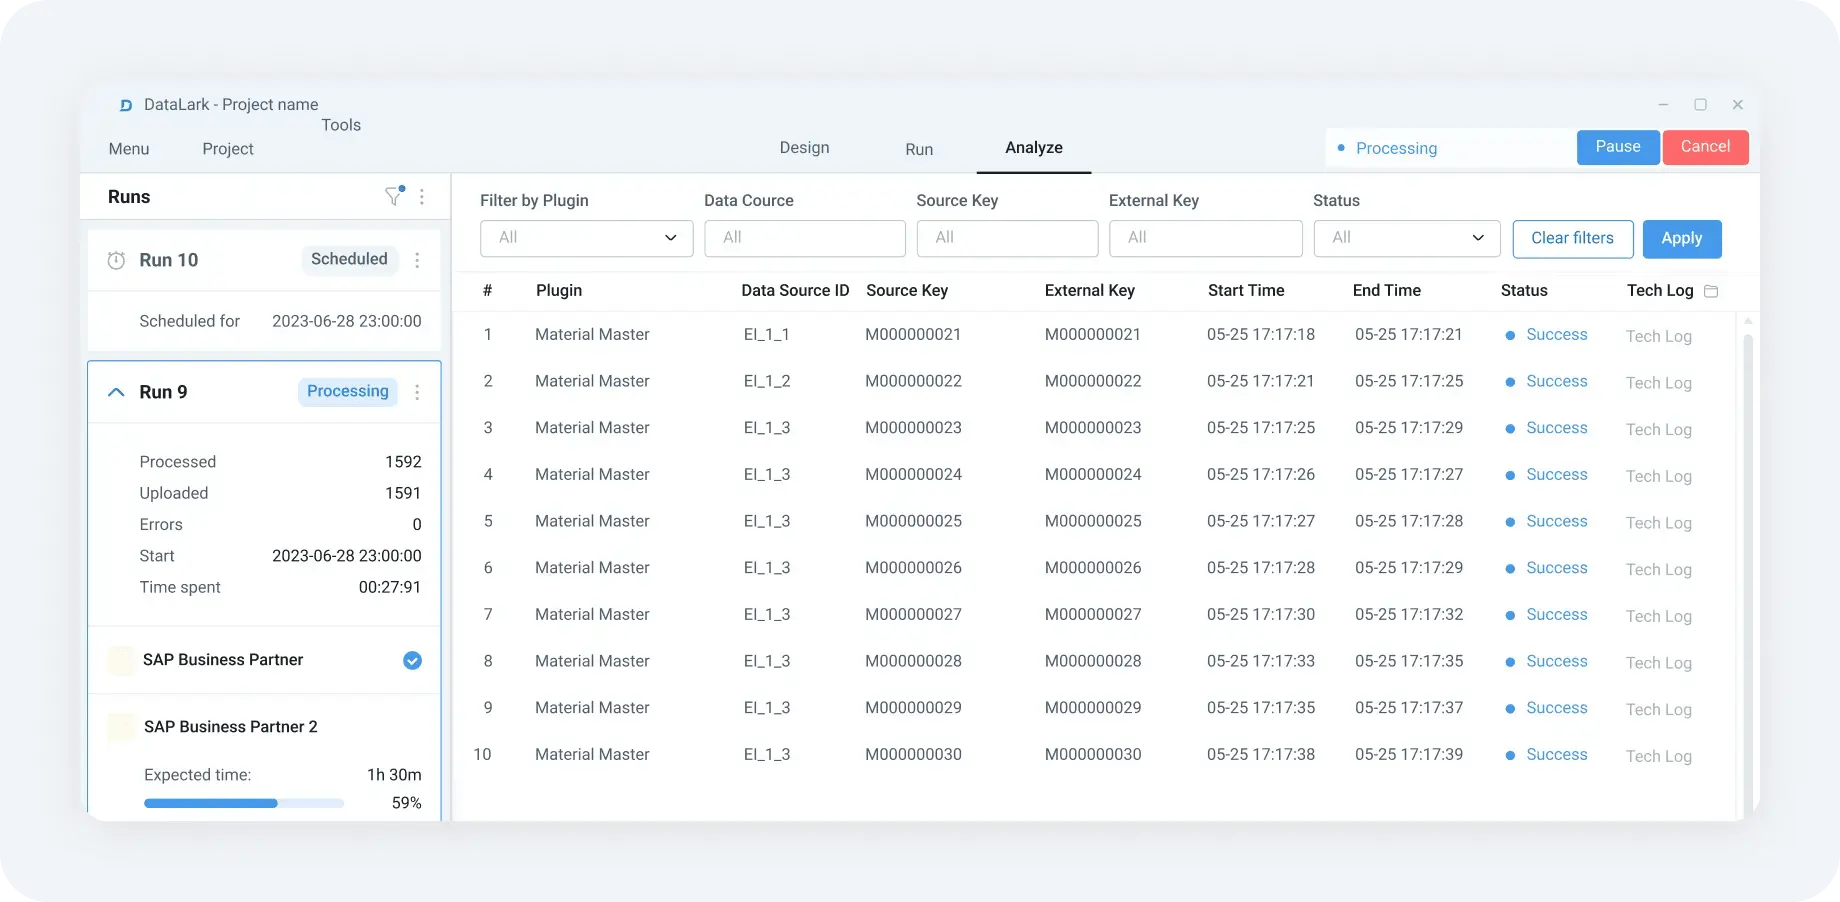The height and width of the screenshot is (902, 1840).
Task: Click the clock icon beside Run 10
Action: (116, 260)
